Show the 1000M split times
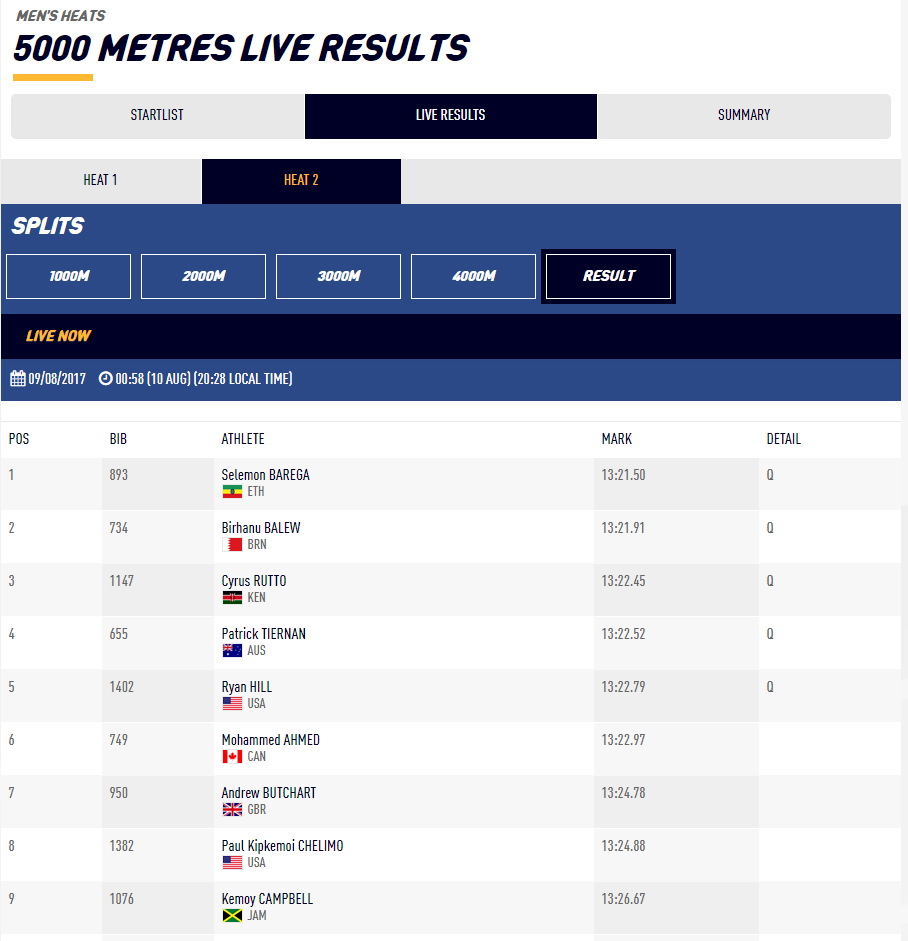Viewport: 908px width, 941px height. [68, 276]
